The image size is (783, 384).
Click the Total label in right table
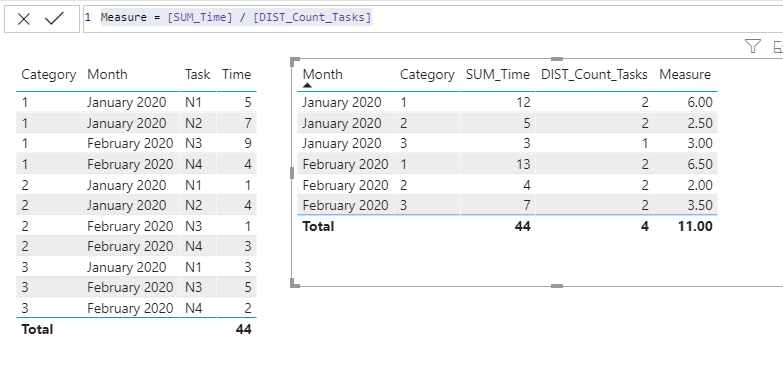click(x=318, y=226)
